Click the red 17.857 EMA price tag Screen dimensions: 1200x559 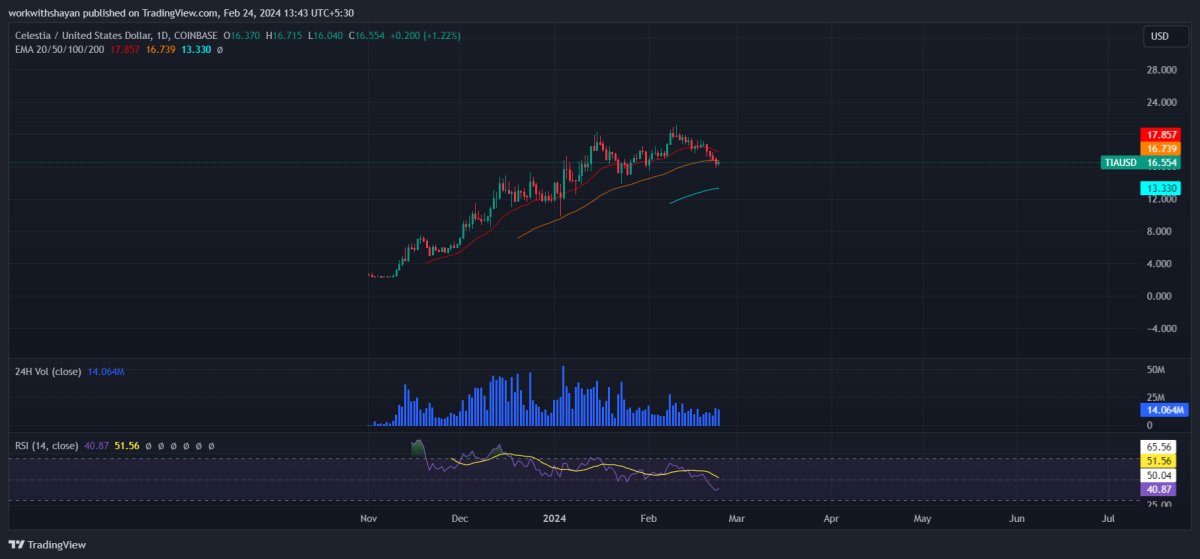[x=1160, y=134]
